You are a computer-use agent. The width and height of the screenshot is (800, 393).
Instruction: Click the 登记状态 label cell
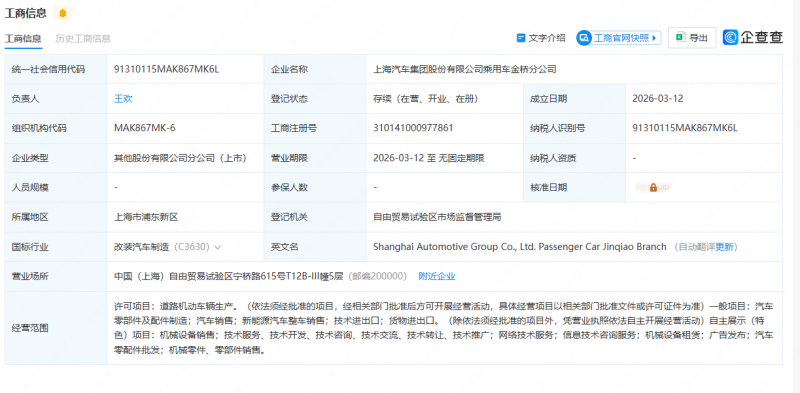[x=315, y=99]
